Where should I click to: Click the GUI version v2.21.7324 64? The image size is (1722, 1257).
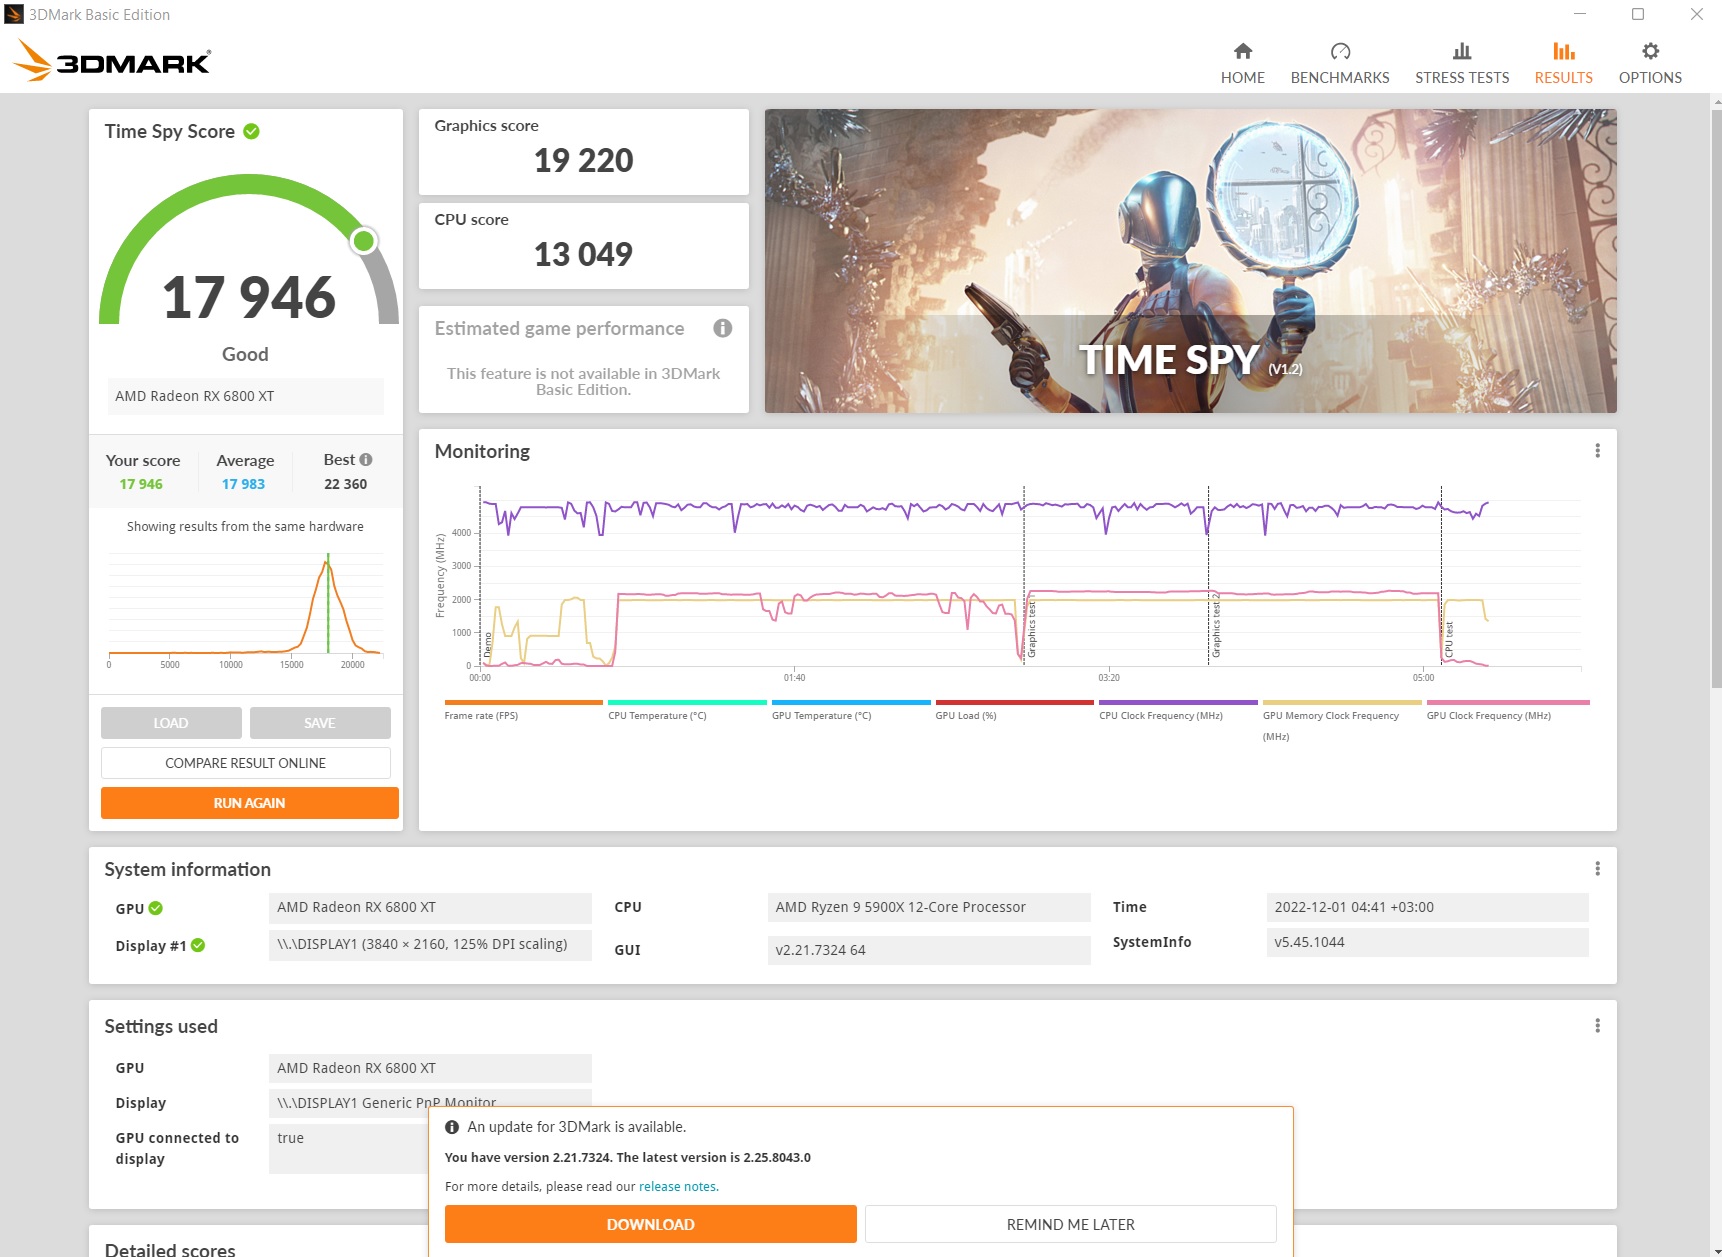coord(929,950)
